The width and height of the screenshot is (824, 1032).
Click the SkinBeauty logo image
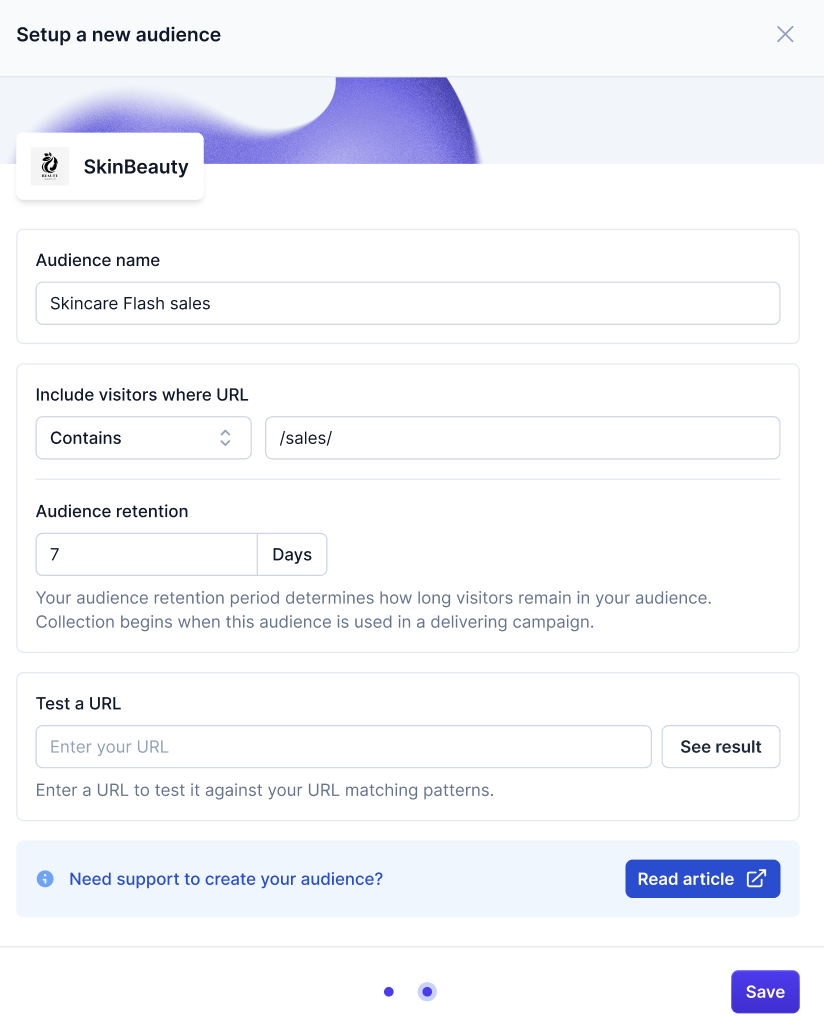click(50, 167)
